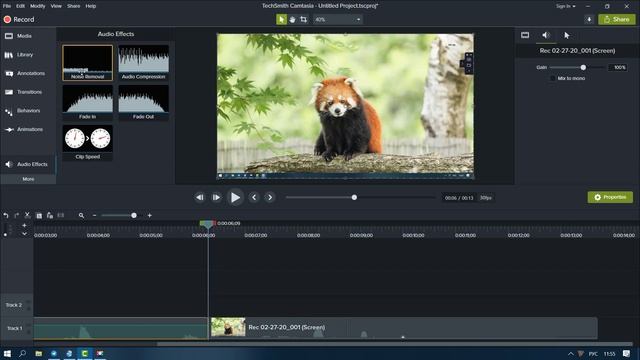Screen dimensions: 640x360
Task: Open the Share menu
Action: tap(73, 6)
